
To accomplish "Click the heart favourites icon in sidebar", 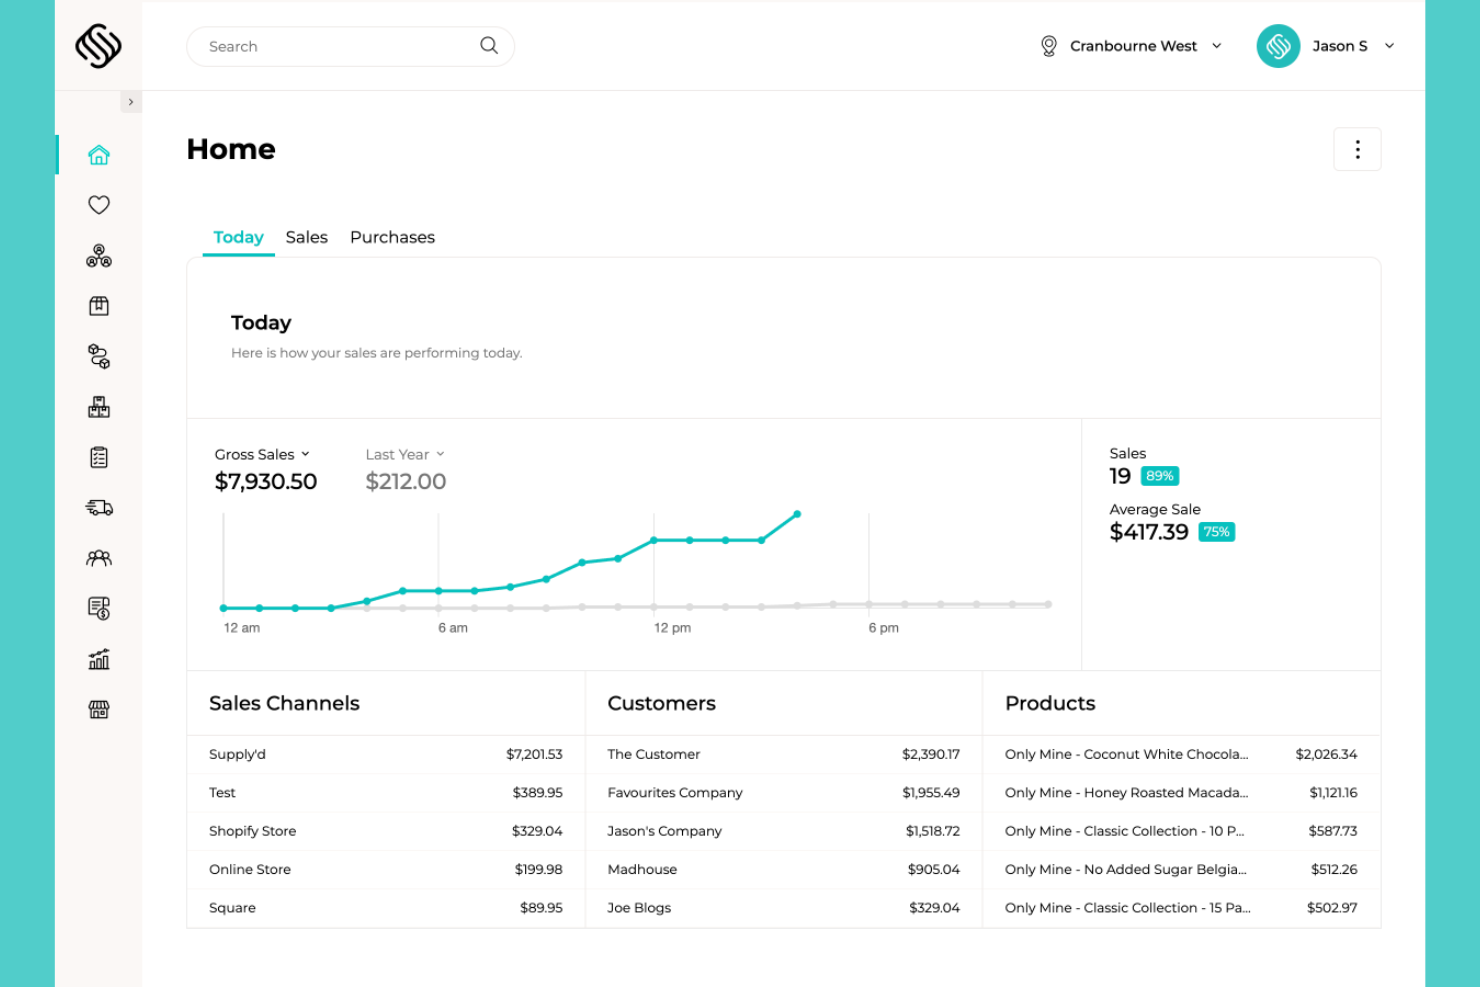I will coord(98,205).
